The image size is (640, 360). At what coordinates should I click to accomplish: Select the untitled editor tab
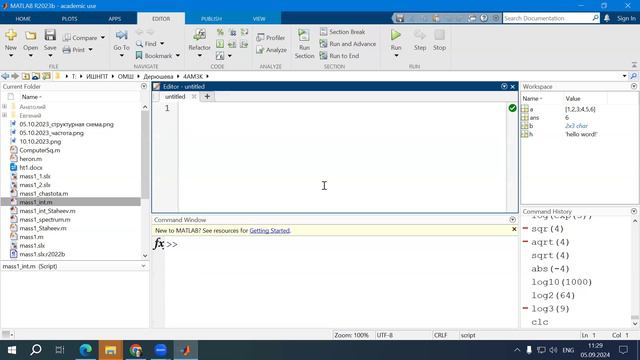(175, 97)
